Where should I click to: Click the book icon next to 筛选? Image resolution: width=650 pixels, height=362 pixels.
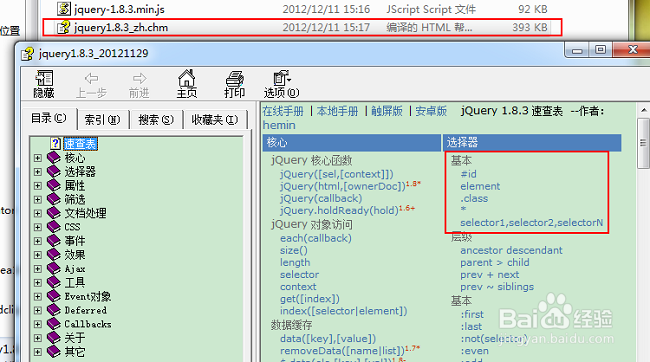[x=53, y=199]
